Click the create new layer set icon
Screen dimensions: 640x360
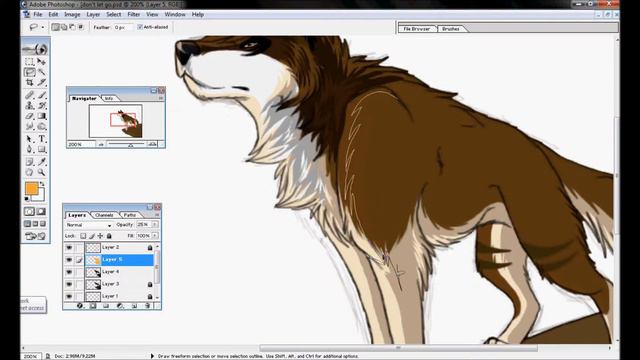(106, 306)
